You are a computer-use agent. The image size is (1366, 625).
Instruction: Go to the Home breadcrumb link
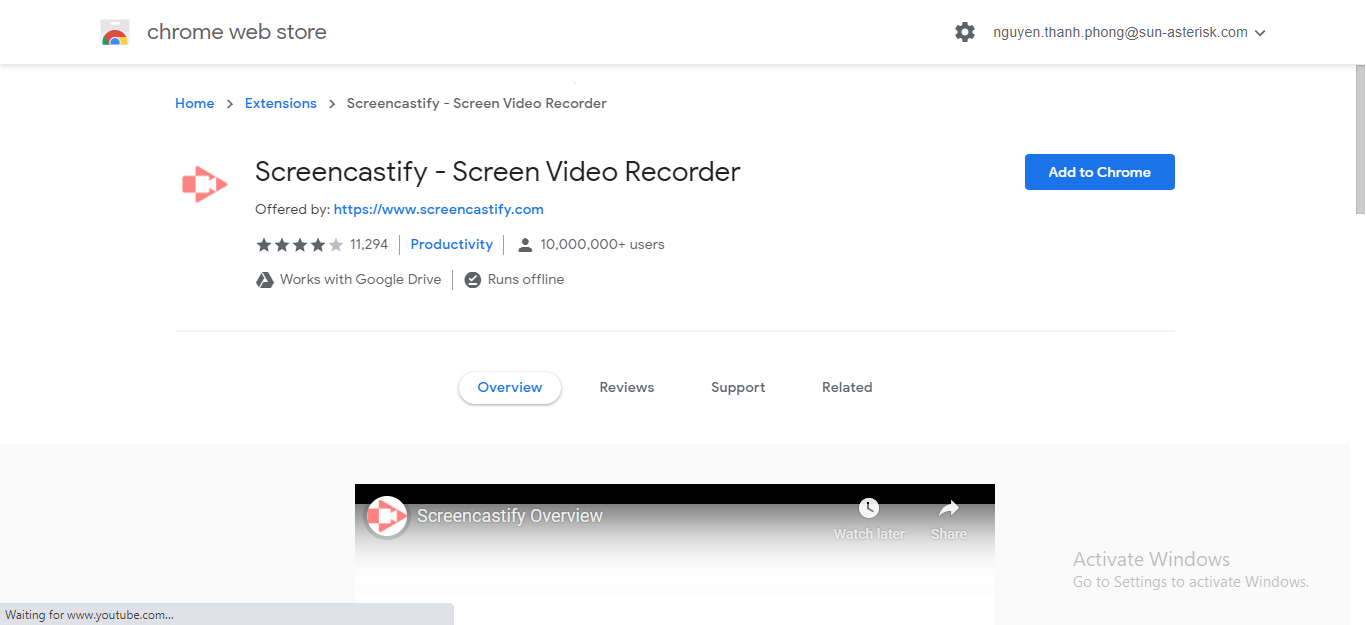pos(195,103)
